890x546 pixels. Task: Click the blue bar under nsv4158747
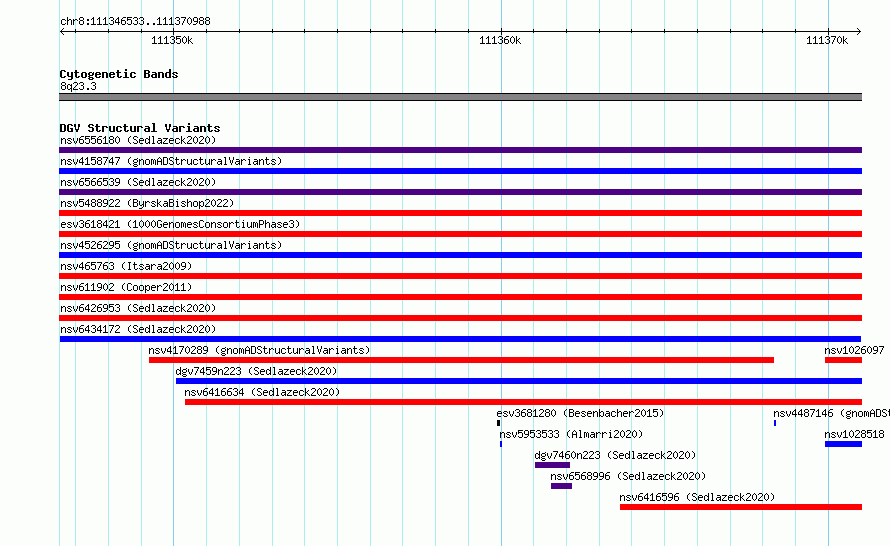click(460, 171)
